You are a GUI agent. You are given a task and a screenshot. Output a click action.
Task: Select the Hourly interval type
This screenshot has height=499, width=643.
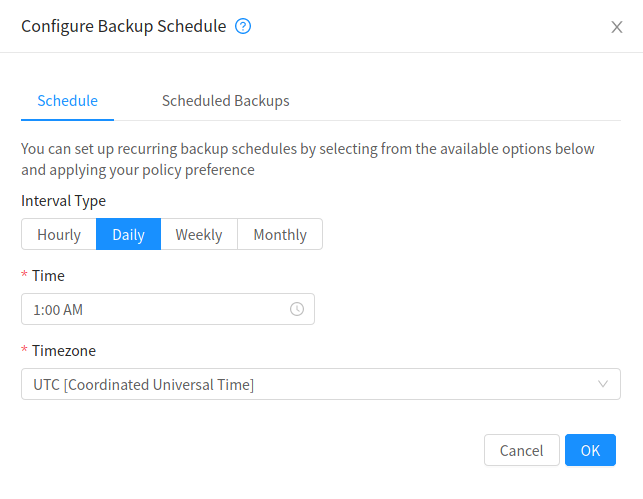point(59,235)
